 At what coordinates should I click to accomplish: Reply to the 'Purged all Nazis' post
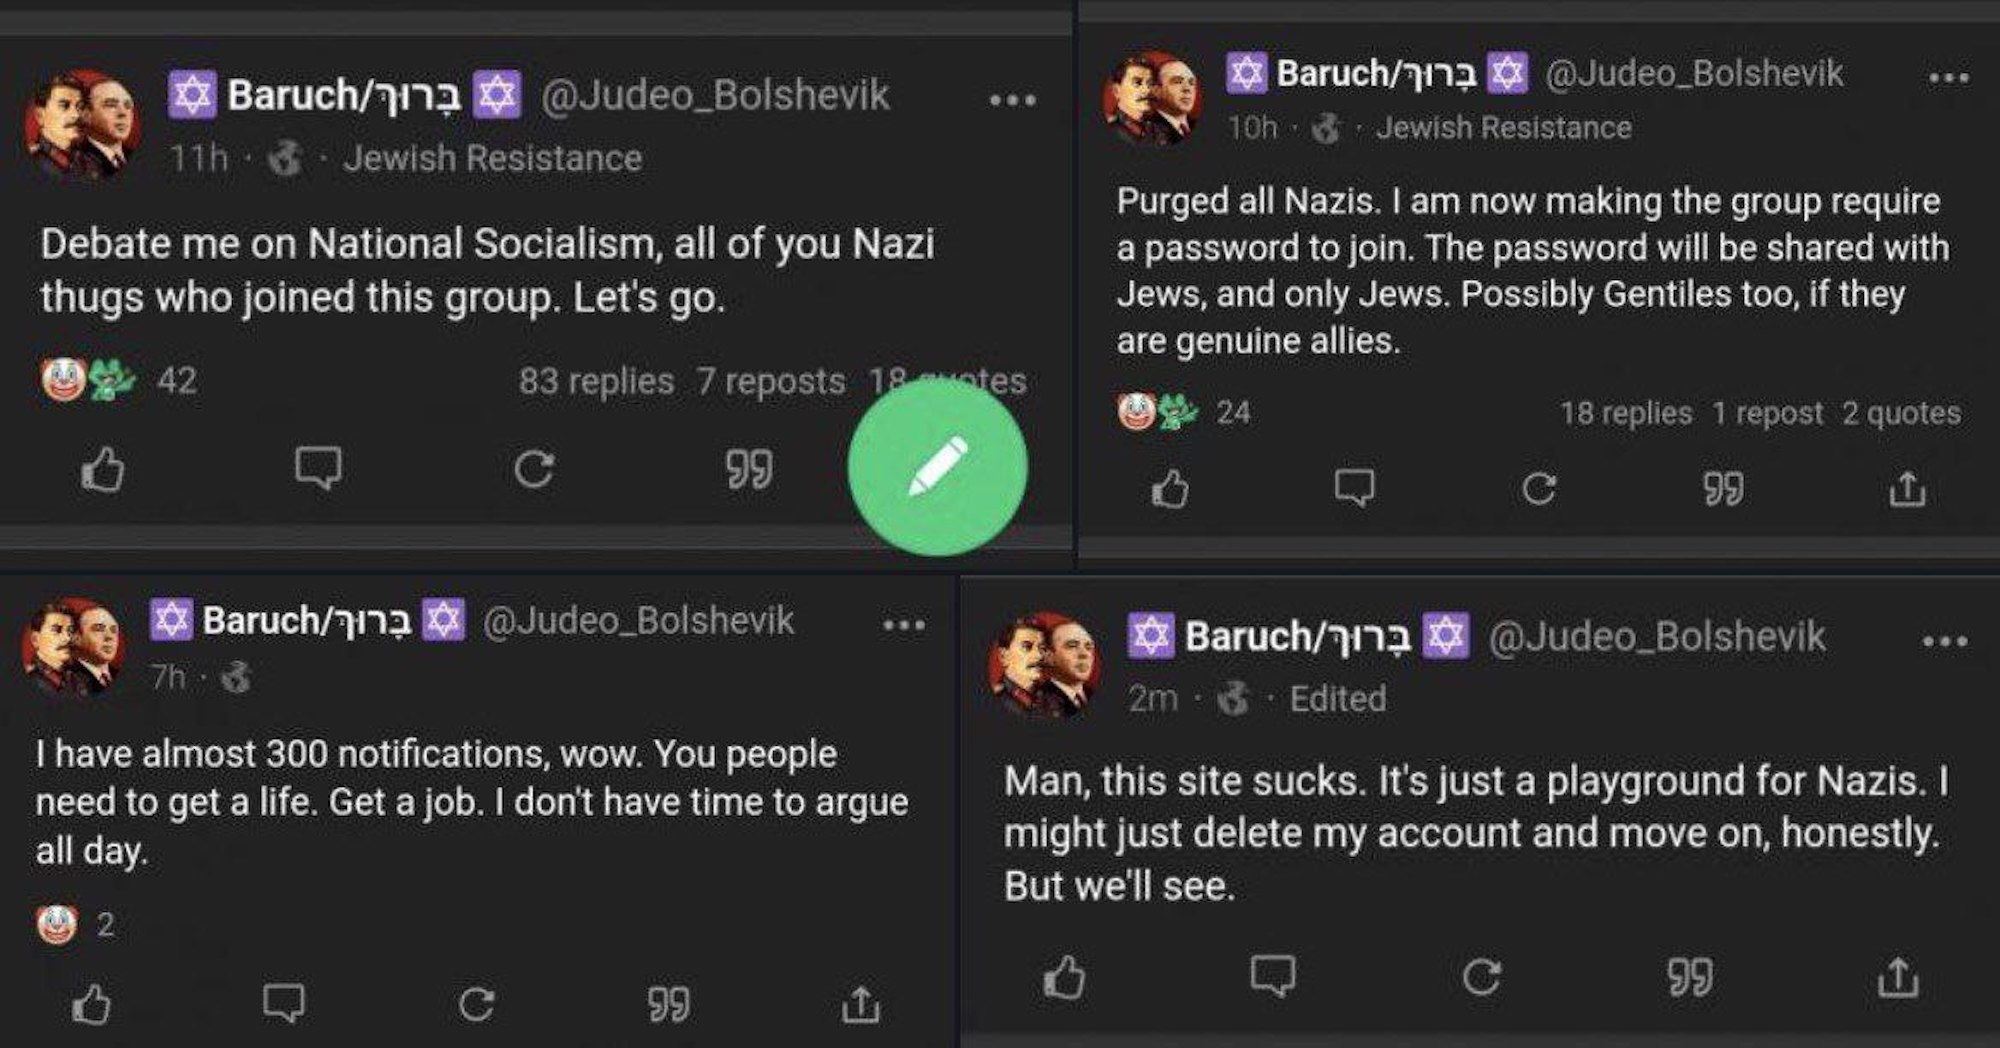[1354, 488]
